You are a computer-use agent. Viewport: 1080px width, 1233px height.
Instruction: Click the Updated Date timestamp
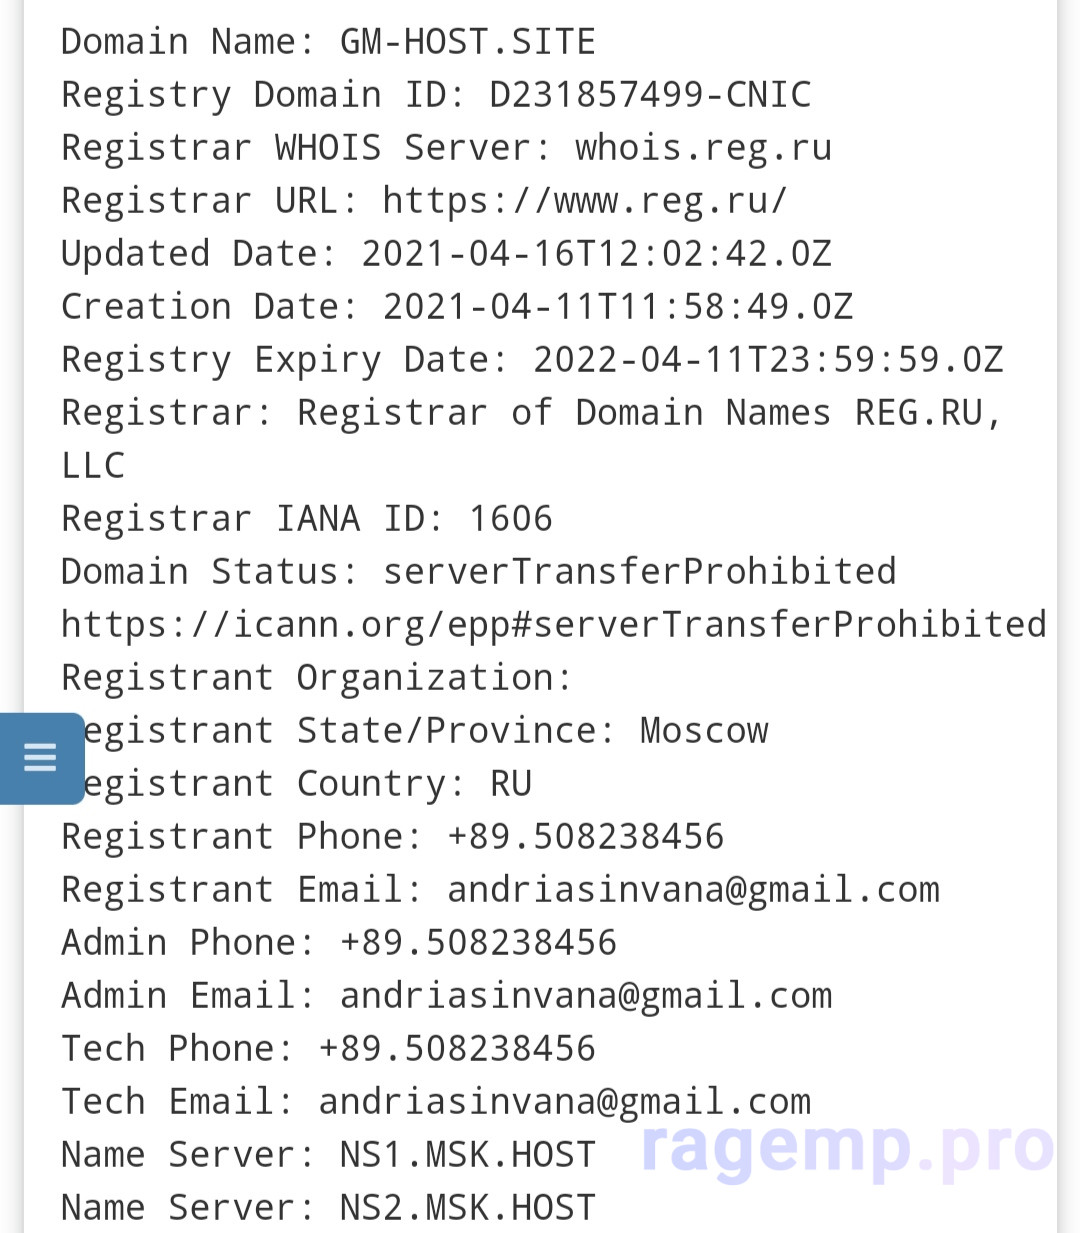point(596,254)
